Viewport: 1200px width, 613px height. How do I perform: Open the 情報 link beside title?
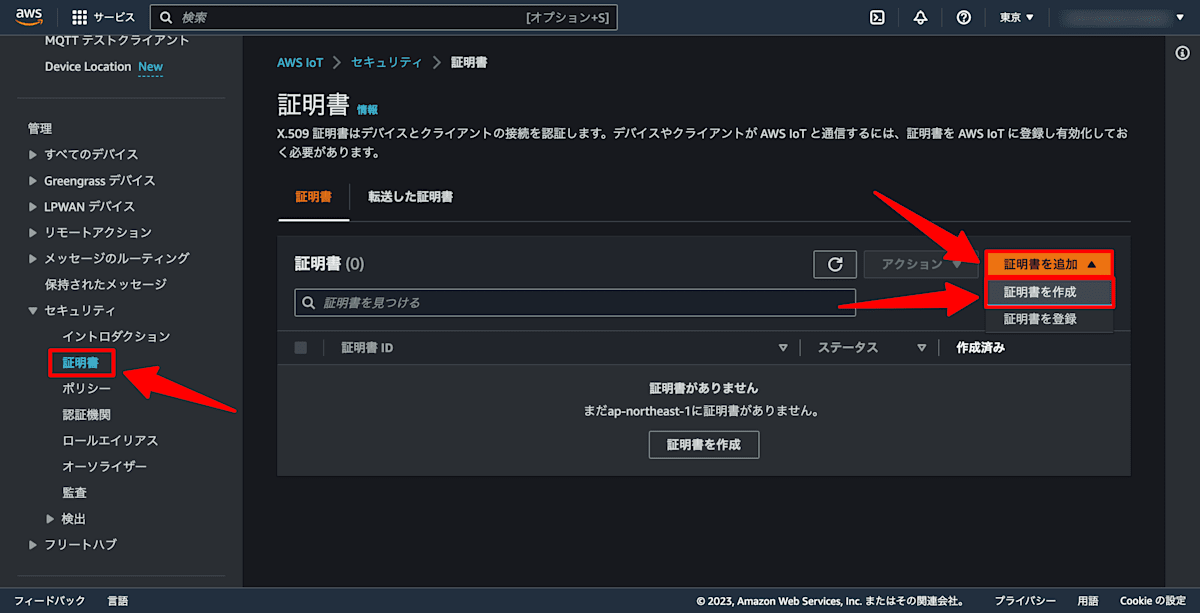[x=367, y=110]
